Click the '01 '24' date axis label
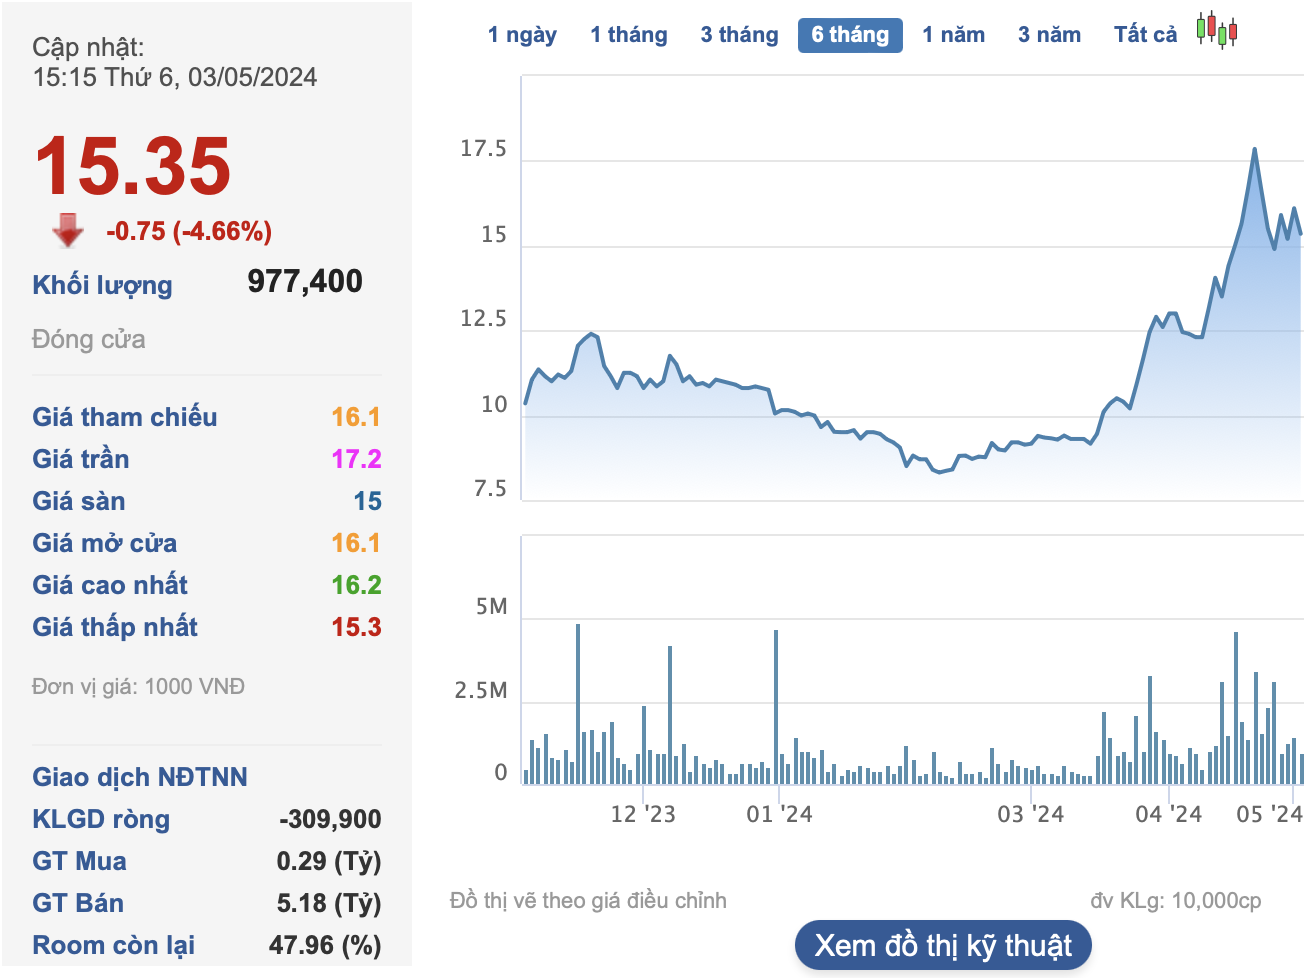The image size is (1316, 978). (779, 814)
